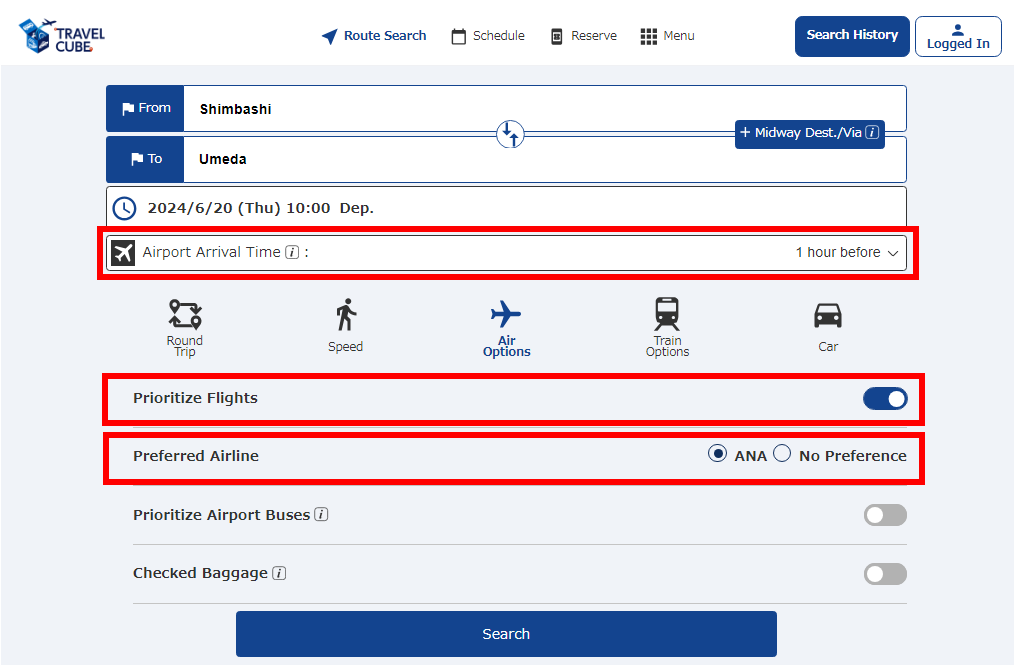This screenshot has height=668, width=1018.
Task: Click the From field showing Shimbashi
Action: pyautogui.click(x=540, y=109)
